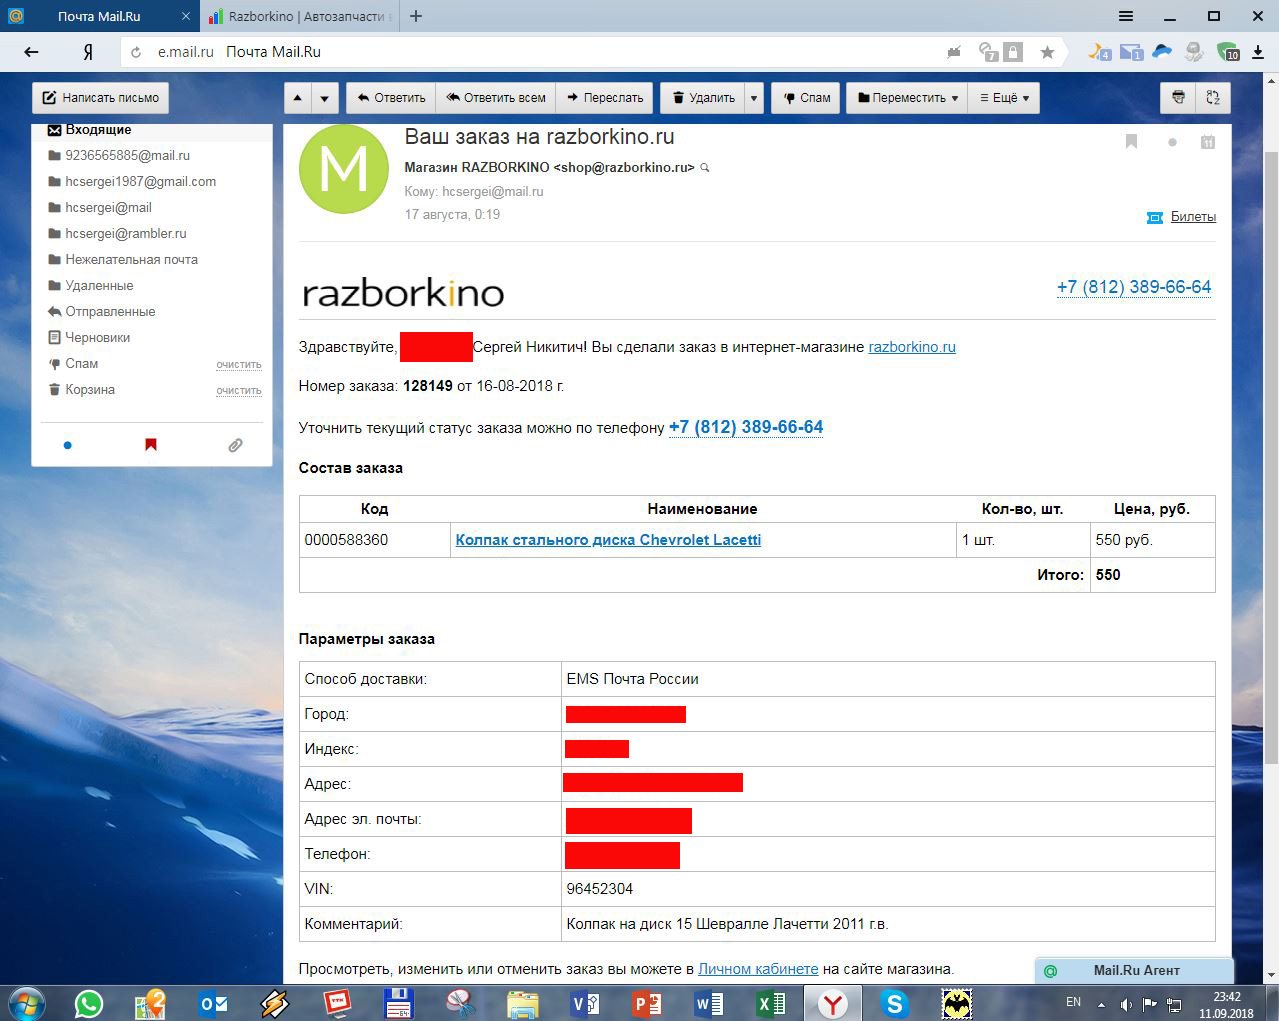Open the Ещё dropdown menu

1003,98
